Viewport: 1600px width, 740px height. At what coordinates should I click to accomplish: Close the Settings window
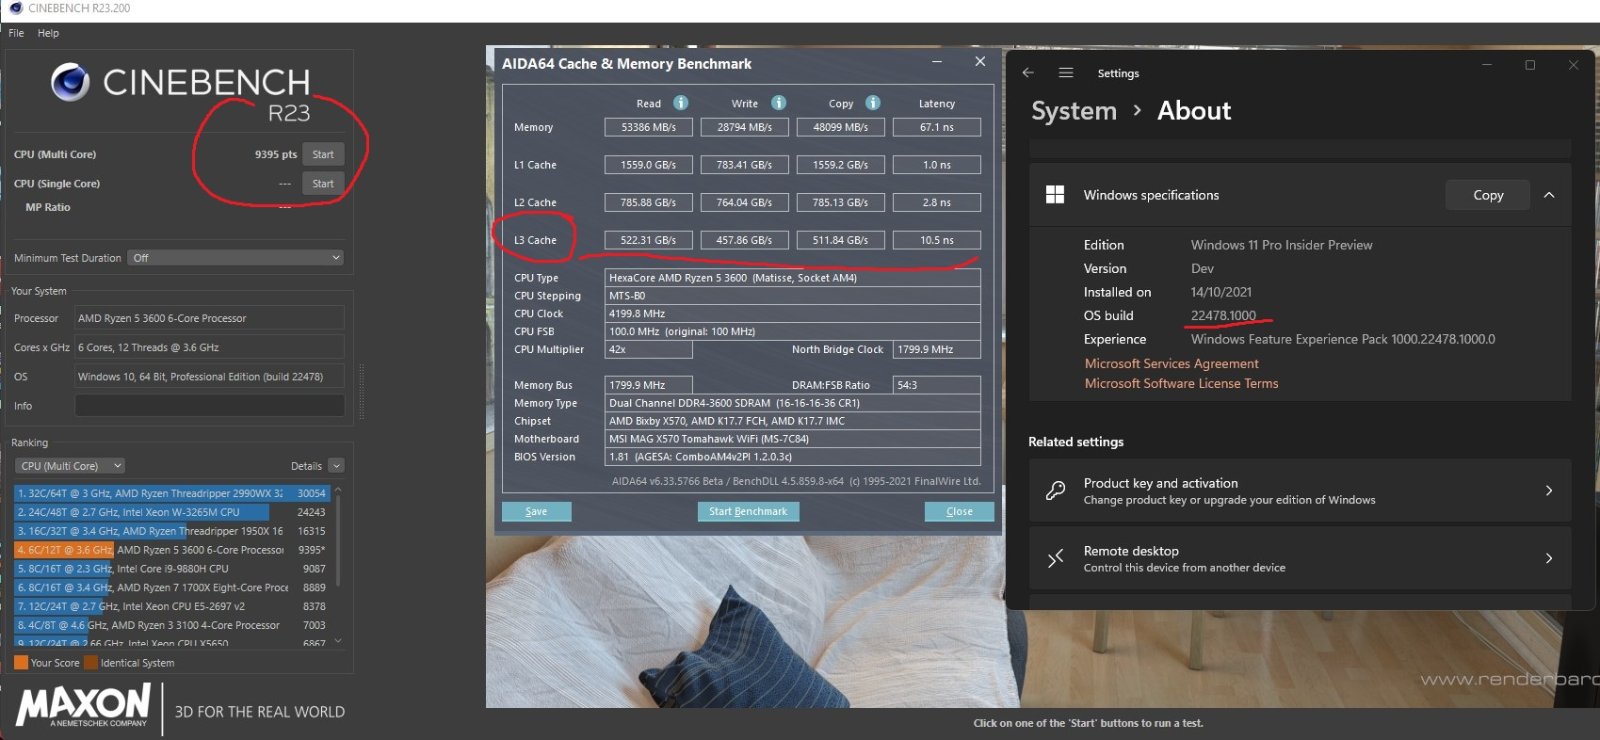point(1573,65)
